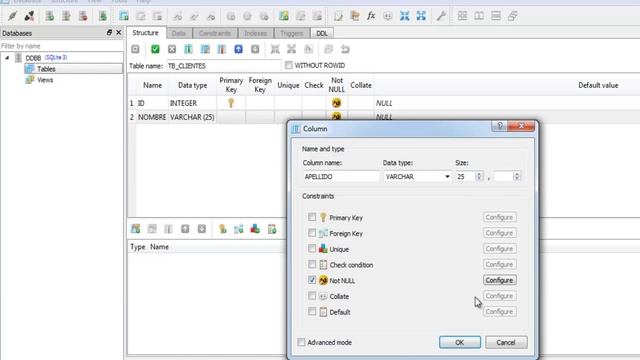The image size is (640, 360).
Task: Switch to the Data tab
Action: pos(178,33)
